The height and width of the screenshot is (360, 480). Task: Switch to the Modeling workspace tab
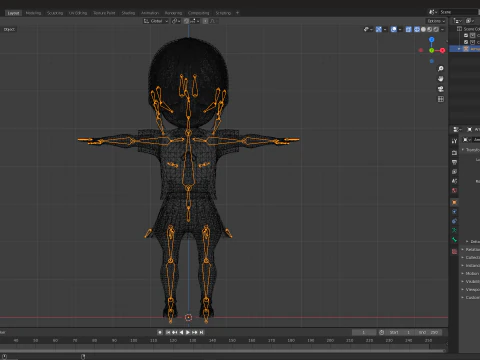coord(33,13)
